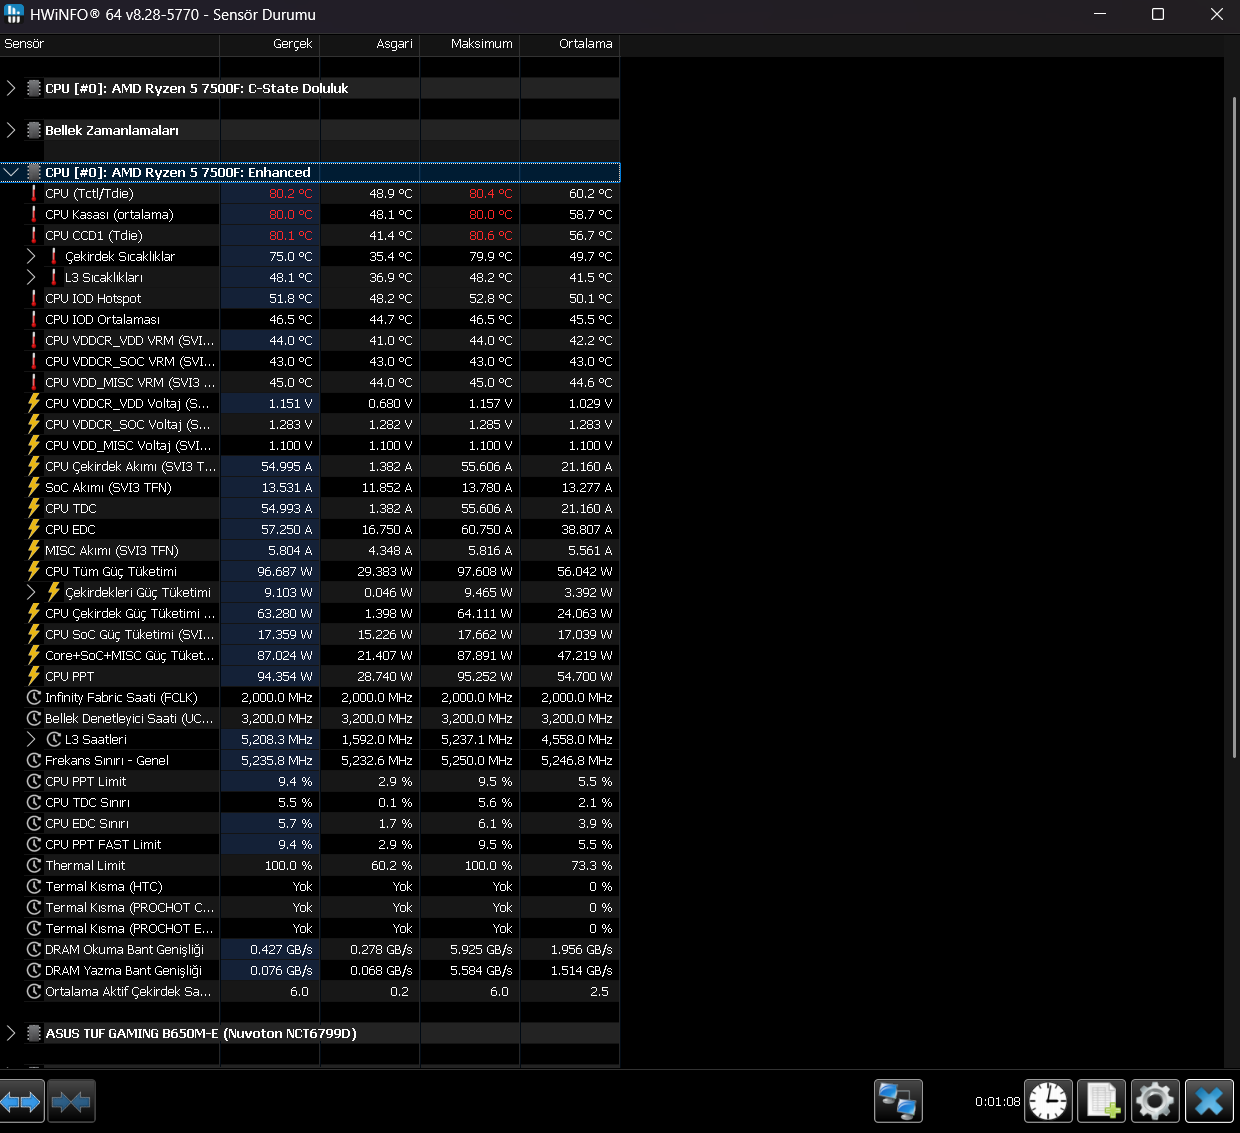Select the CPU TDC Sınırı row
The height and width of the screenshot is (1133, 1240).
click(x=310, y=803)
